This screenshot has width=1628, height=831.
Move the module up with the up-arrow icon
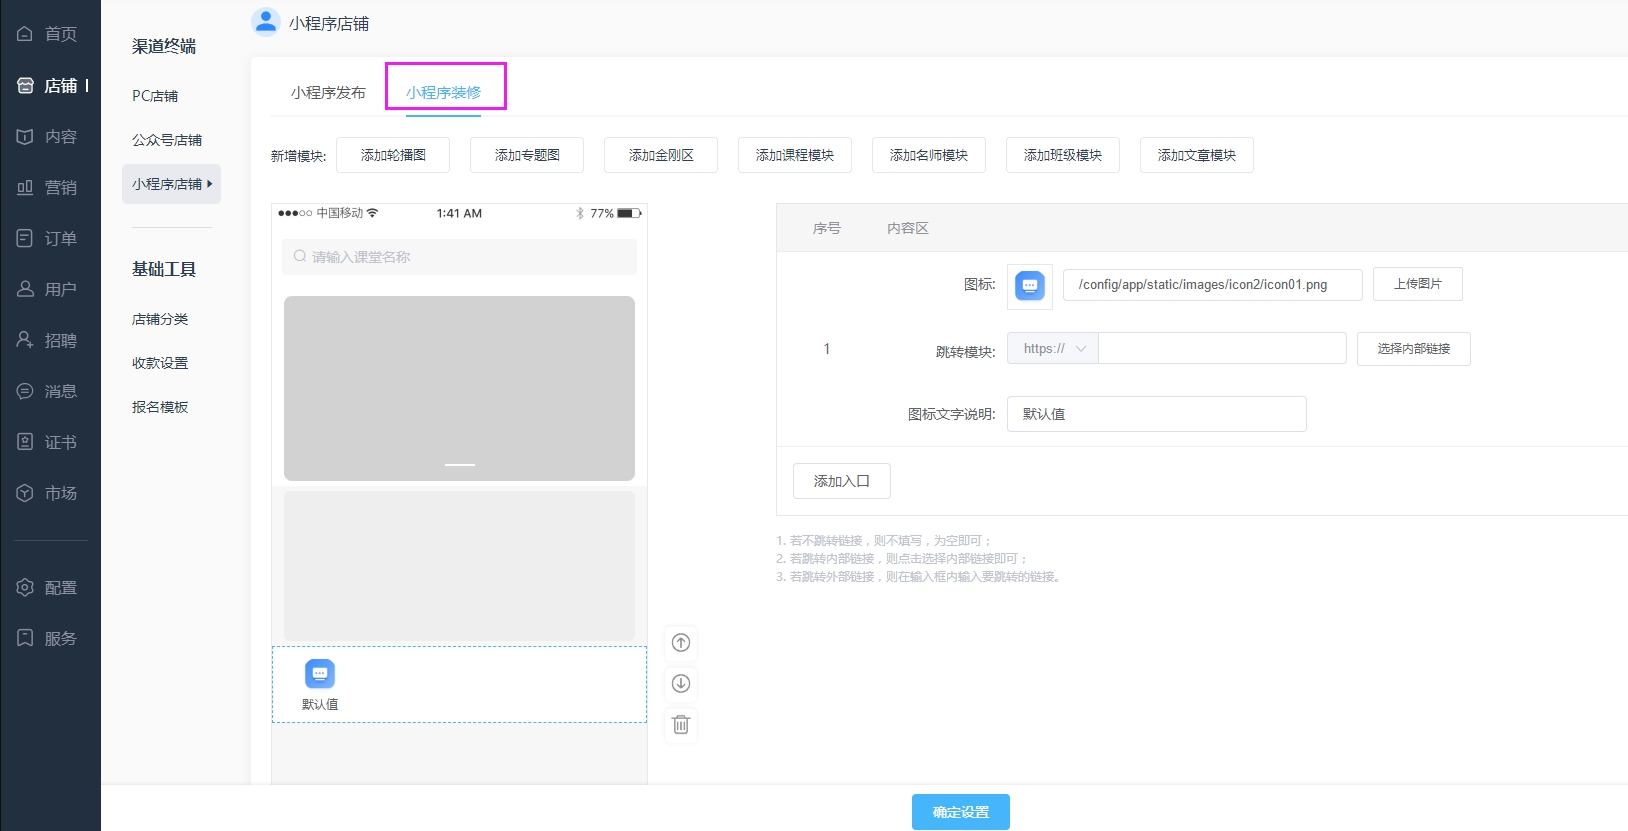pos(681,642)
